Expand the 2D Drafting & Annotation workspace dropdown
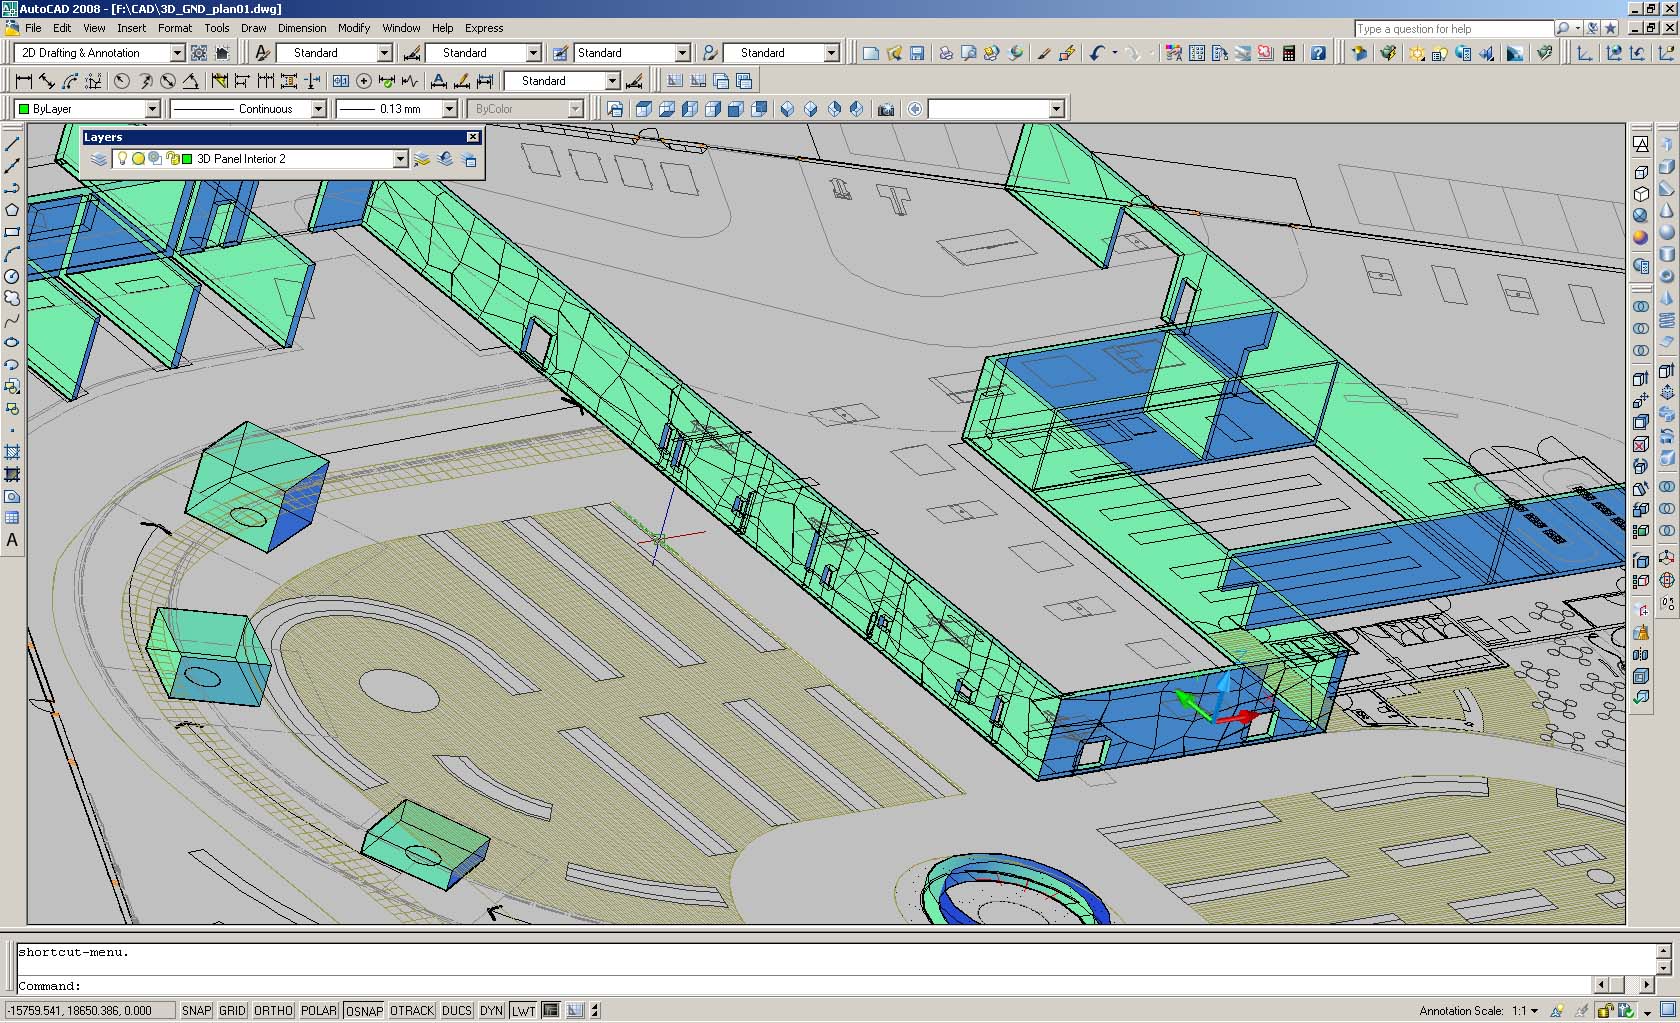The image size is (1680, 1023). [177, 53]
